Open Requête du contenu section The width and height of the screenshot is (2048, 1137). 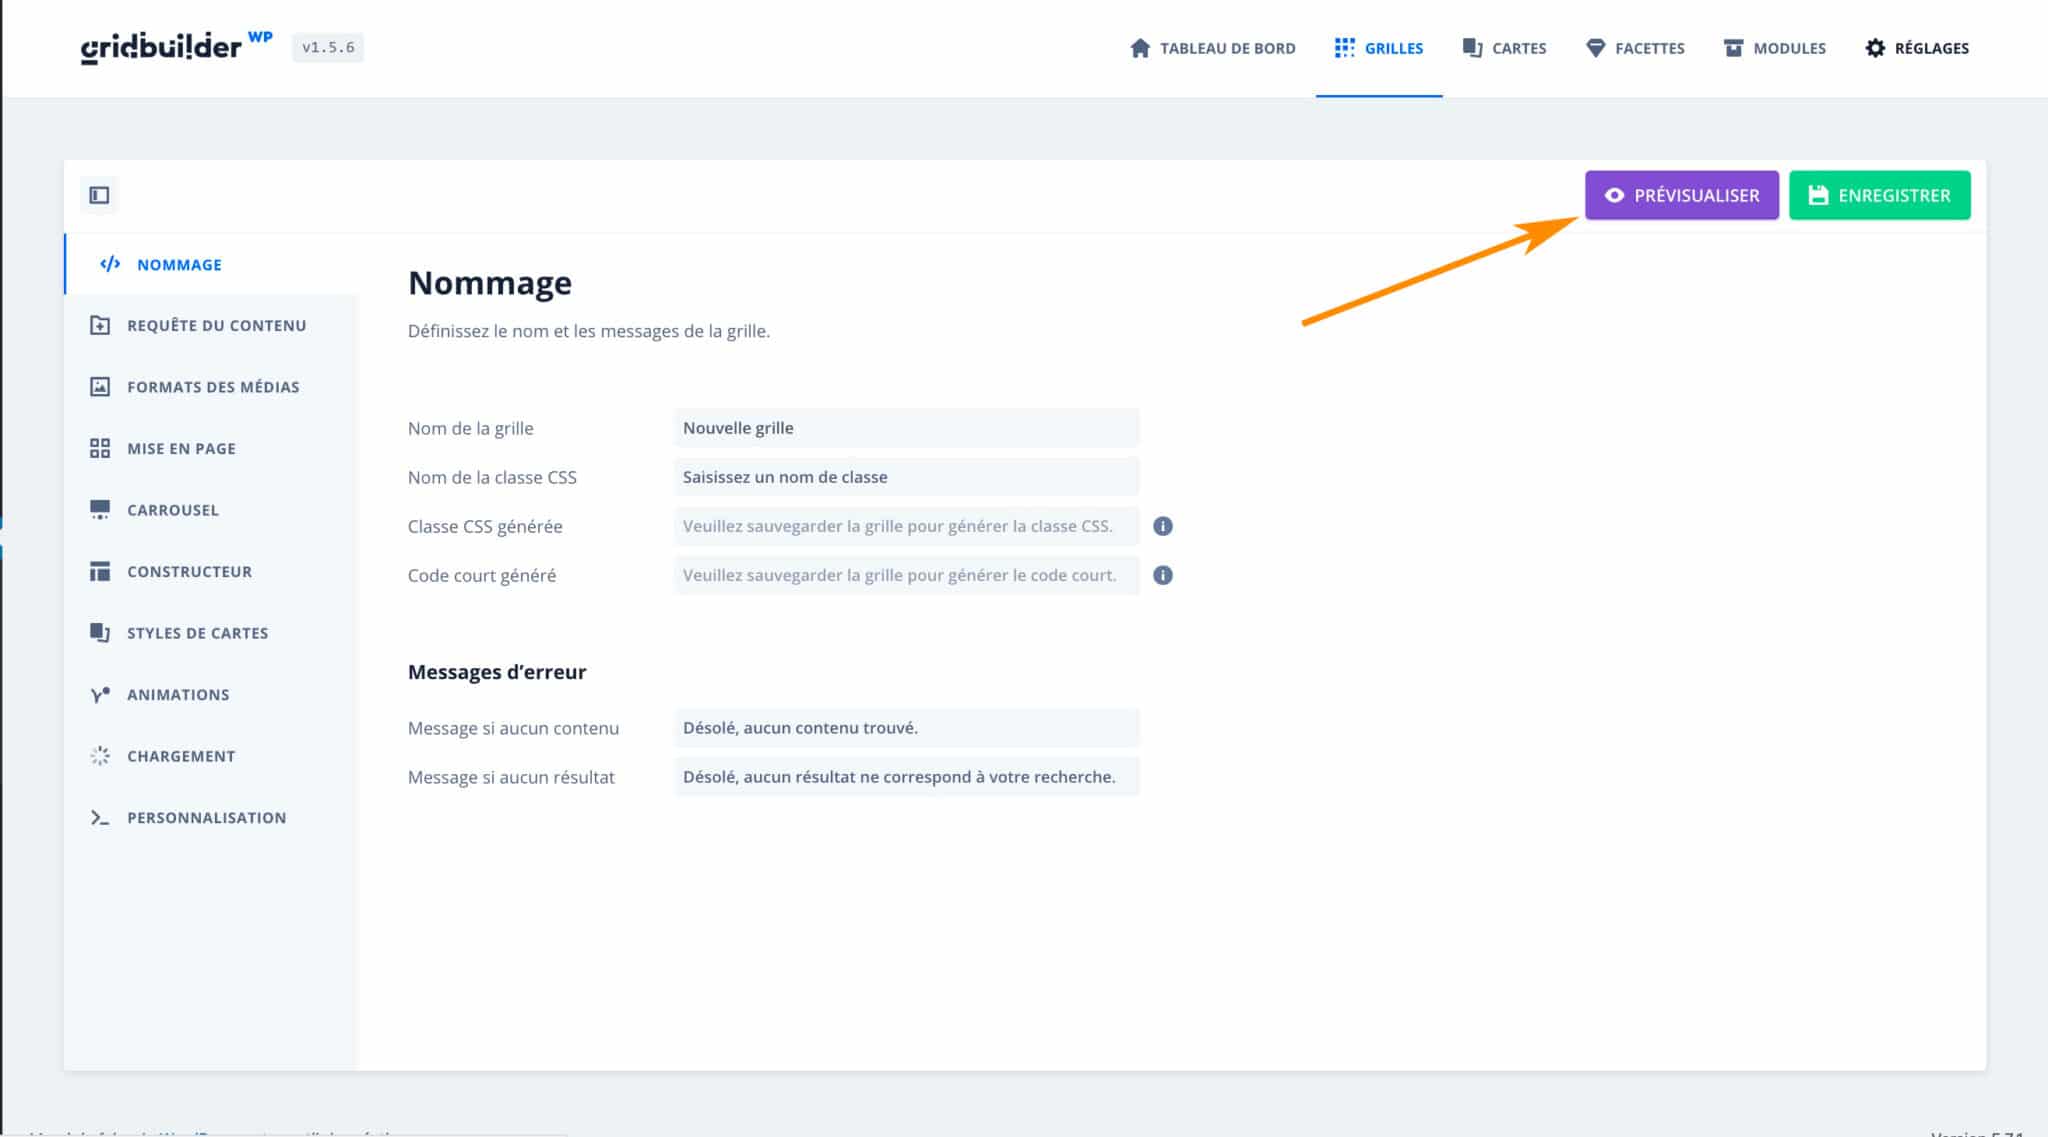(216, 325)
